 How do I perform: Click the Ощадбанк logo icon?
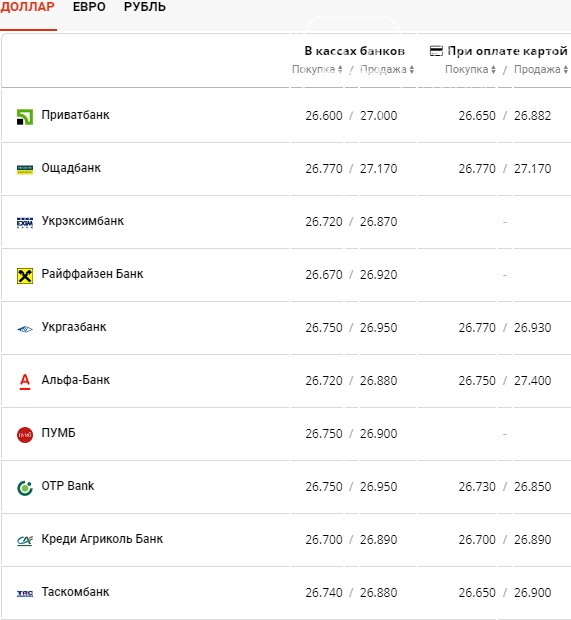25,170
